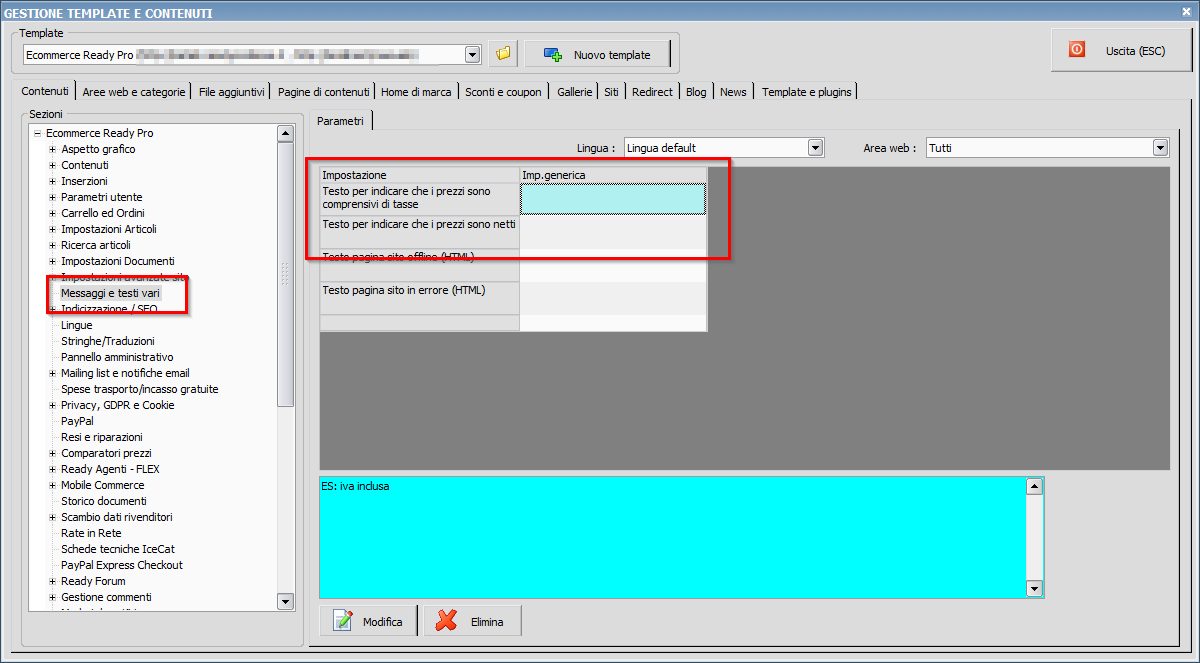Expand the Parametri utente tree node
The height and width of the screenshot is (663, 1200).
53,197
